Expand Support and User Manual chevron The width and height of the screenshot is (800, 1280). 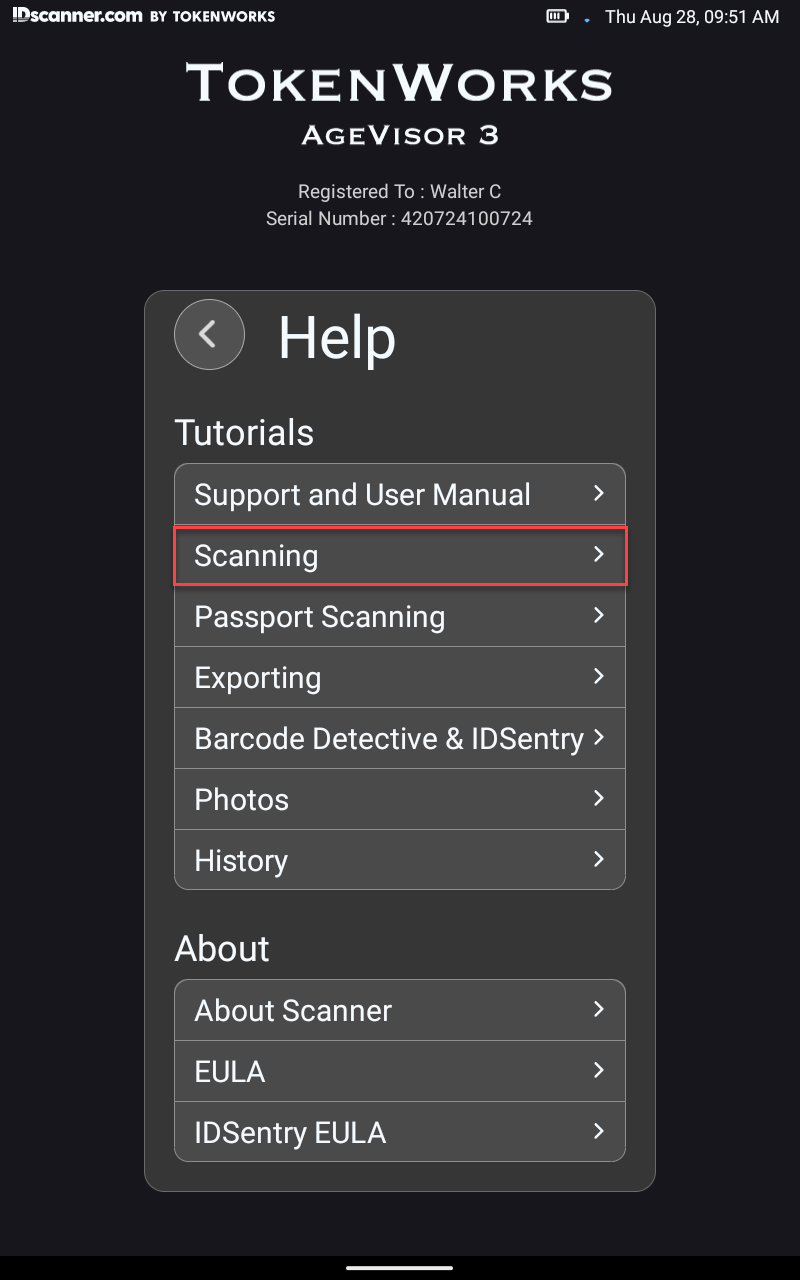(x=599, y=493)
